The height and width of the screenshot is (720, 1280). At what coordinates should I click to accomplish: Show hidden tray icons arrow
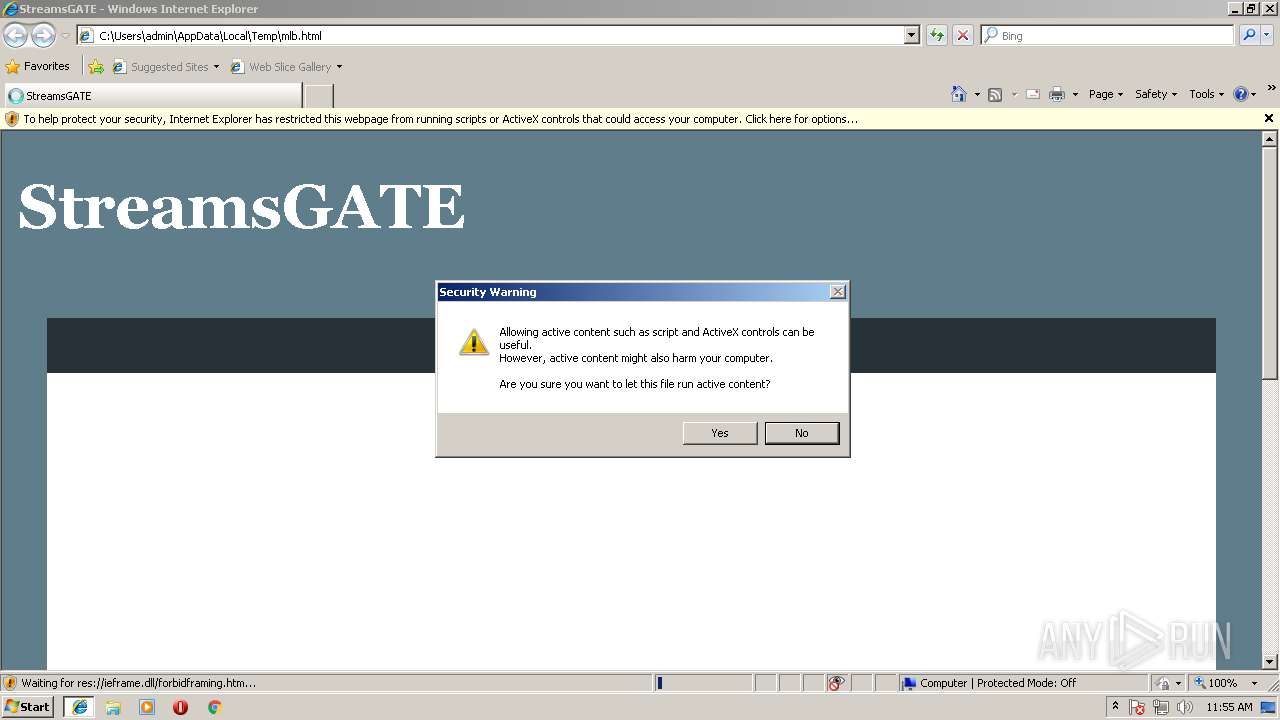click(1116, 707)
